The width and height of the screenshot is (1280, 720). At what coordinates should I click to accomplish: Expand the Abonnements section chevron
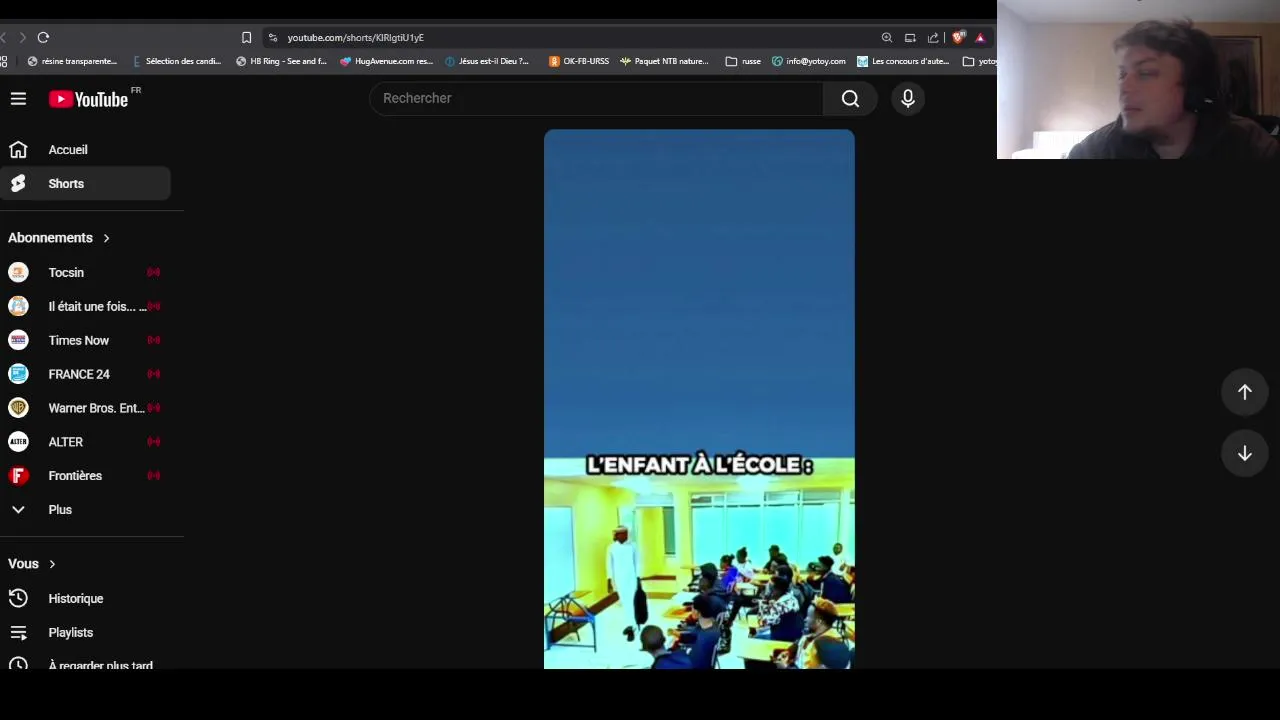[x=106, y=238]
